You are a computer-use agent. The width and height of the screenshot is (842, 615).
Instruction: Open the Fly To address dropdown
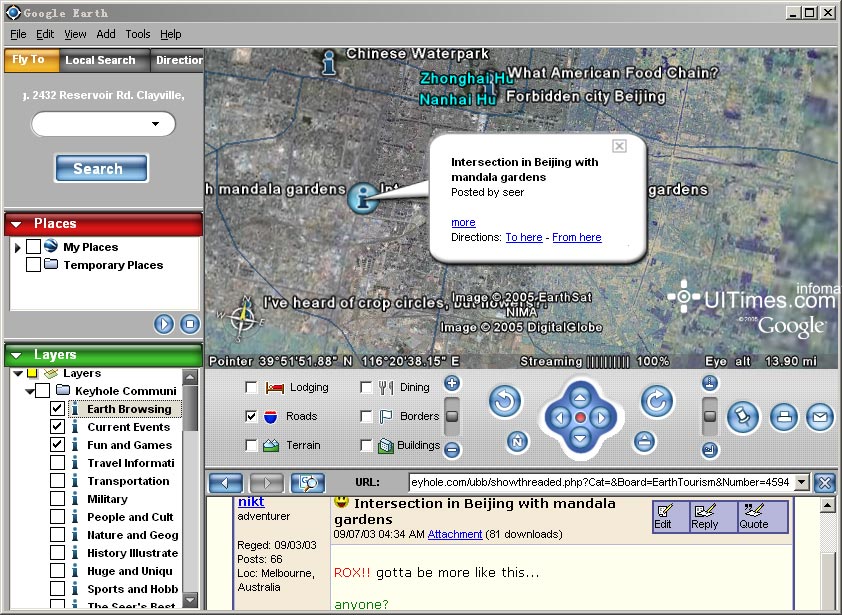pyautogui.click(x=156, y=124)
